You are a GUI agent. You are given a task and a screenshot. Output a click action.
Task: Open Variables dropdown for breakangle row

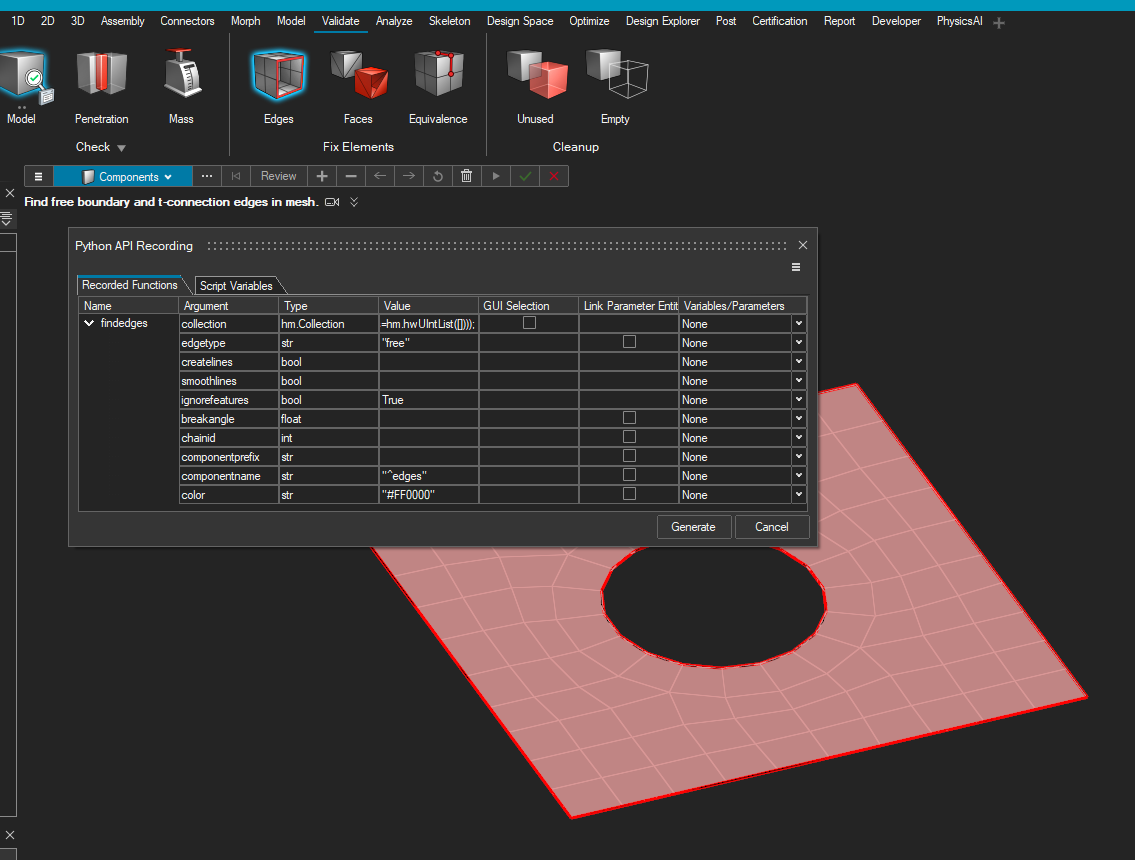point(799,418)
